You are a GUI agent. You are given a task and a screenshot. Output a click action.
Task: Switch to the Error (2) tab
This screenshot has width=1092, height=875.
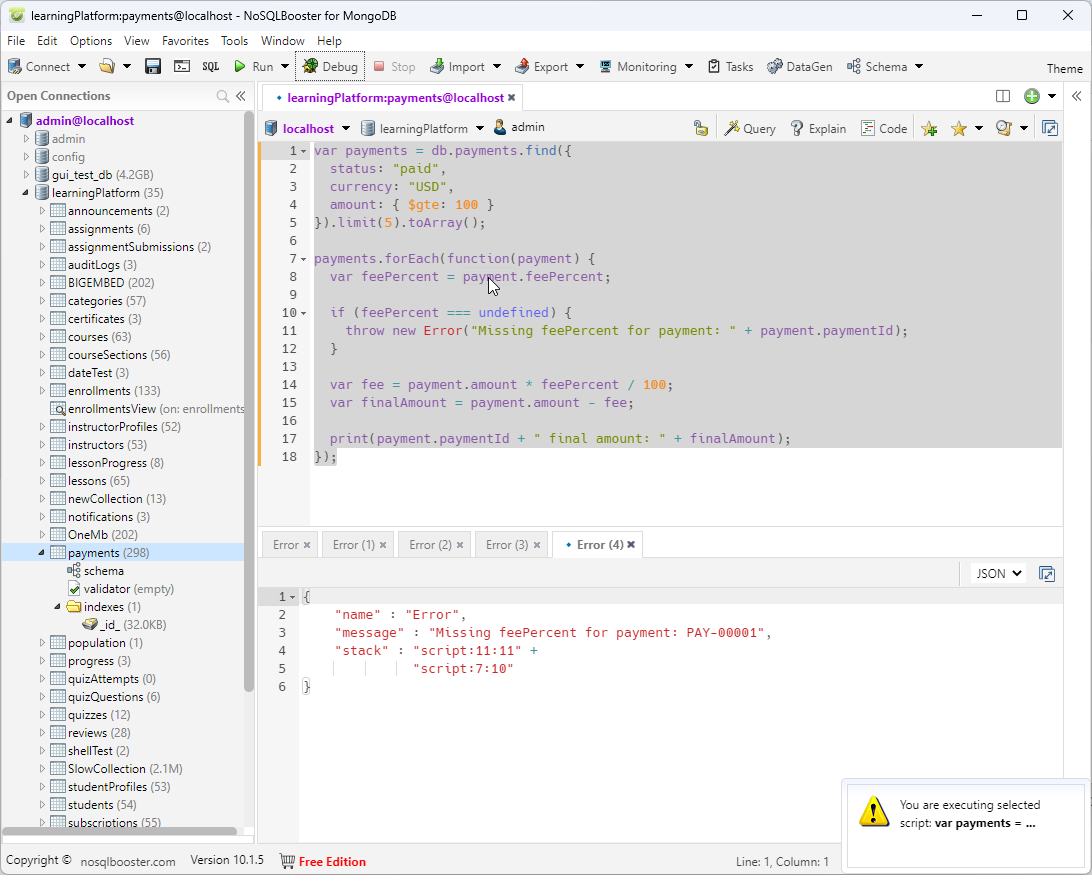(430, 545)
